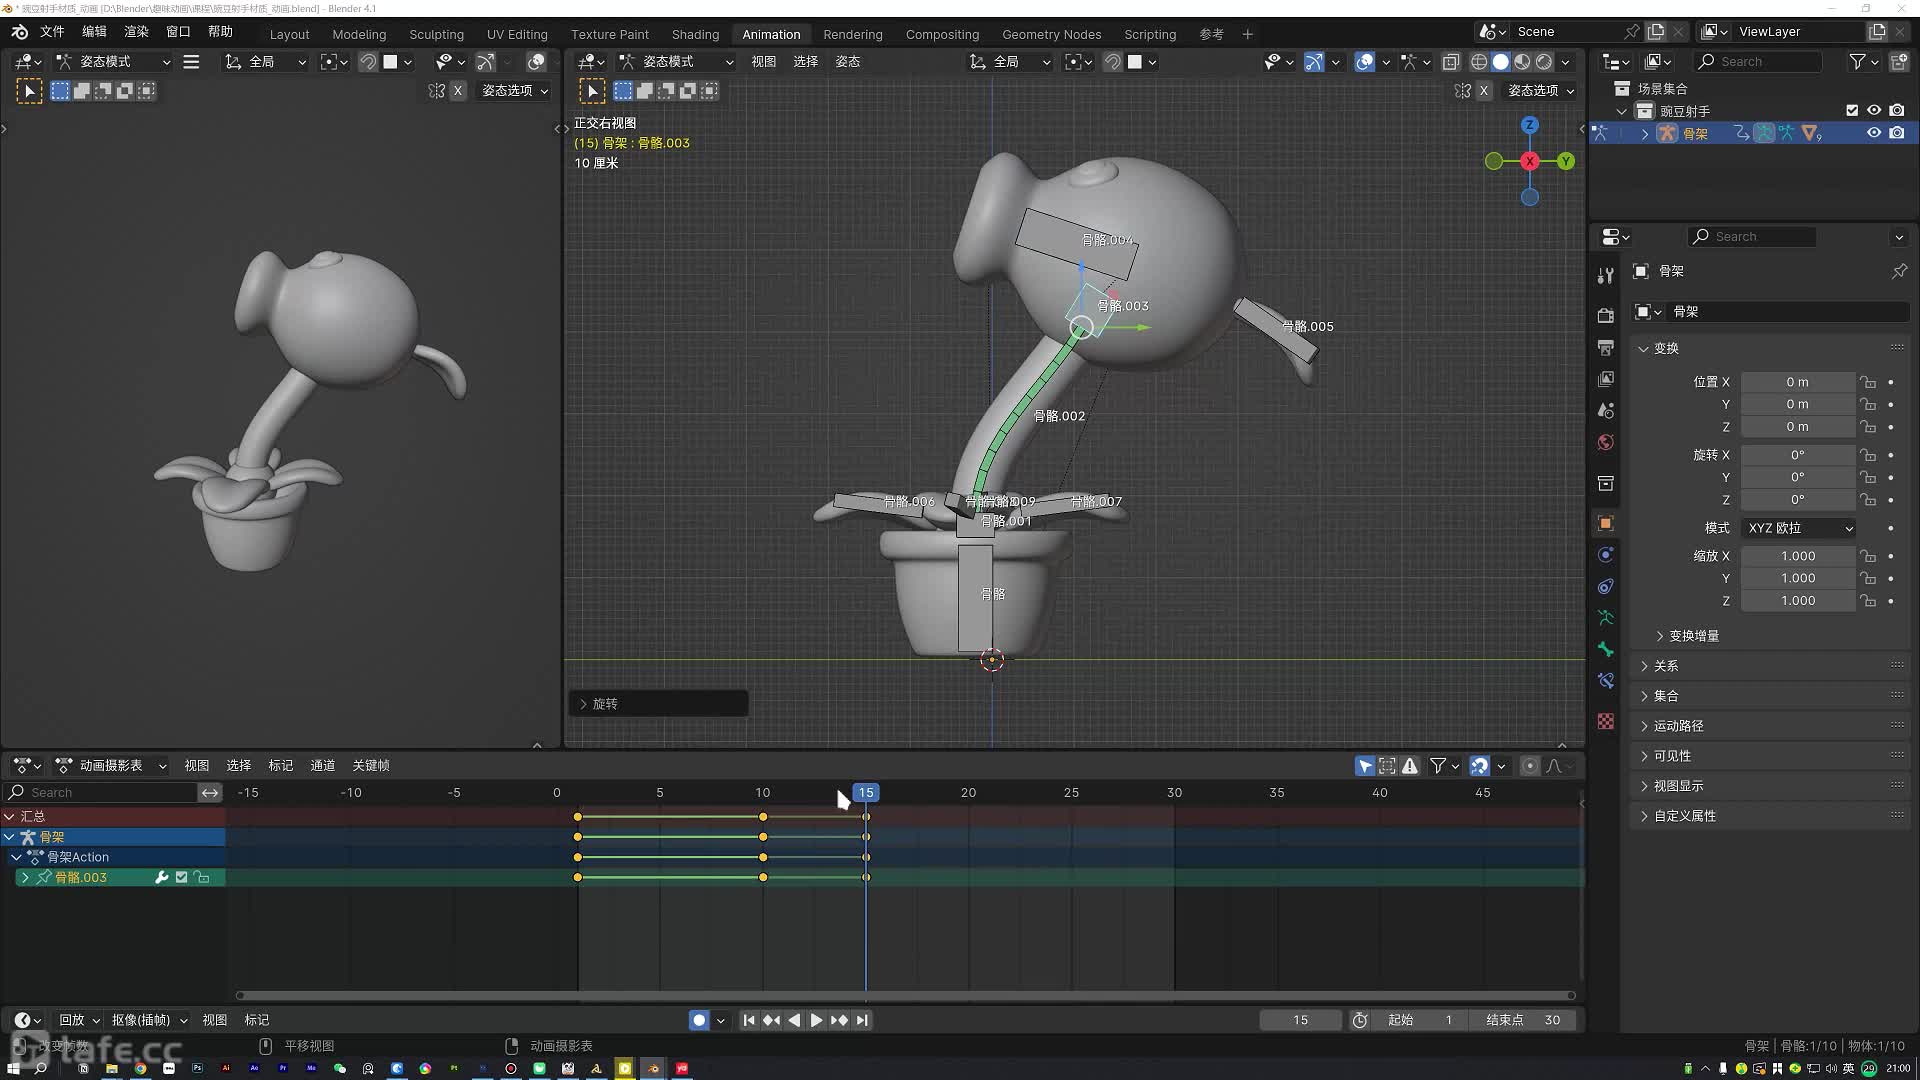Play animation in reverse

pyautogui.click(x=794, y=1020)
